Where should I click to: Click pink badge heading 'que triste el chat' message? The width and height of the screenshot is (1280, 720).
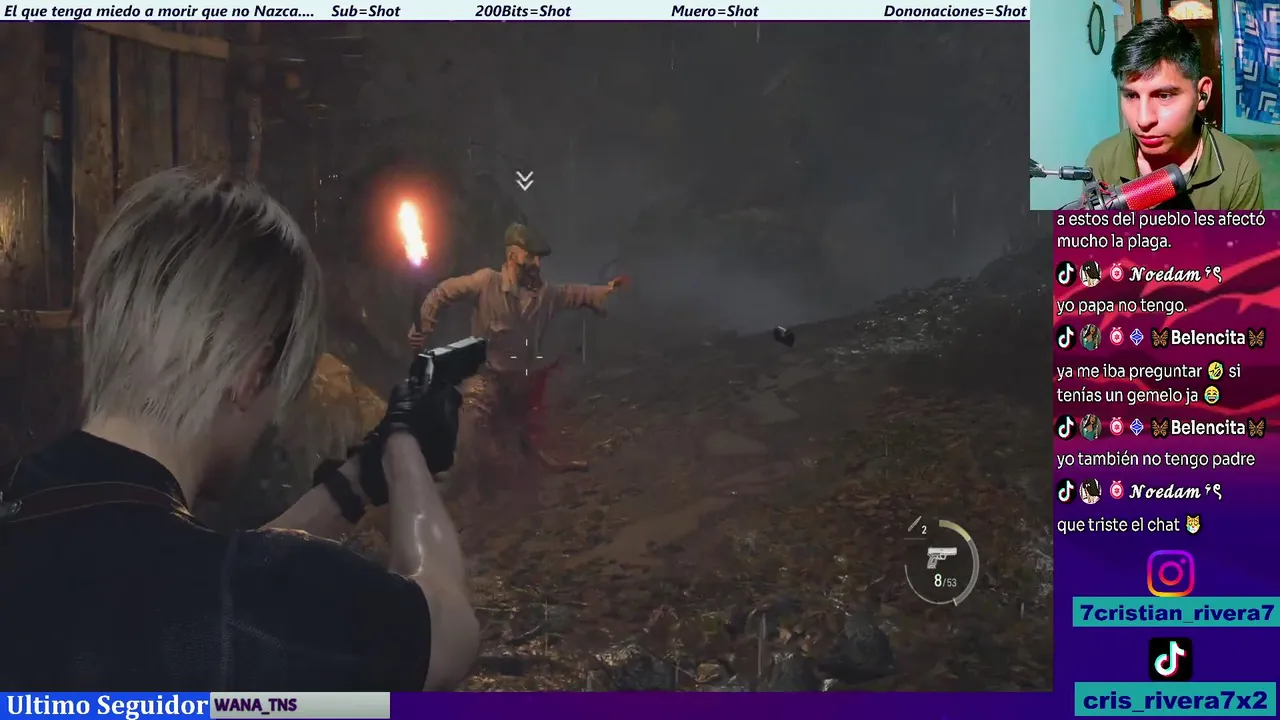1116,491
